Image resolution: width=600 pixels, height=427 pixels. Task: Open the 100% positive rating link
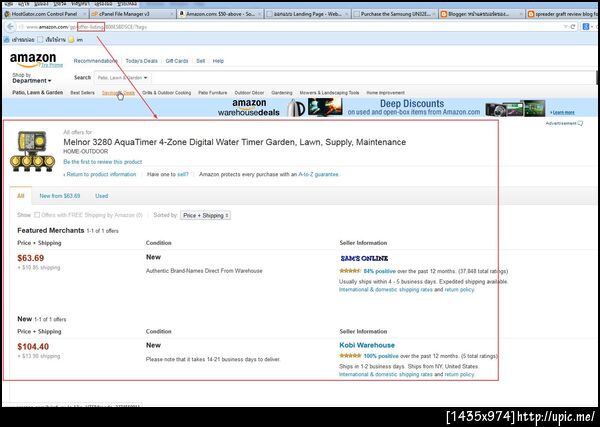click(x=381, y=356)
